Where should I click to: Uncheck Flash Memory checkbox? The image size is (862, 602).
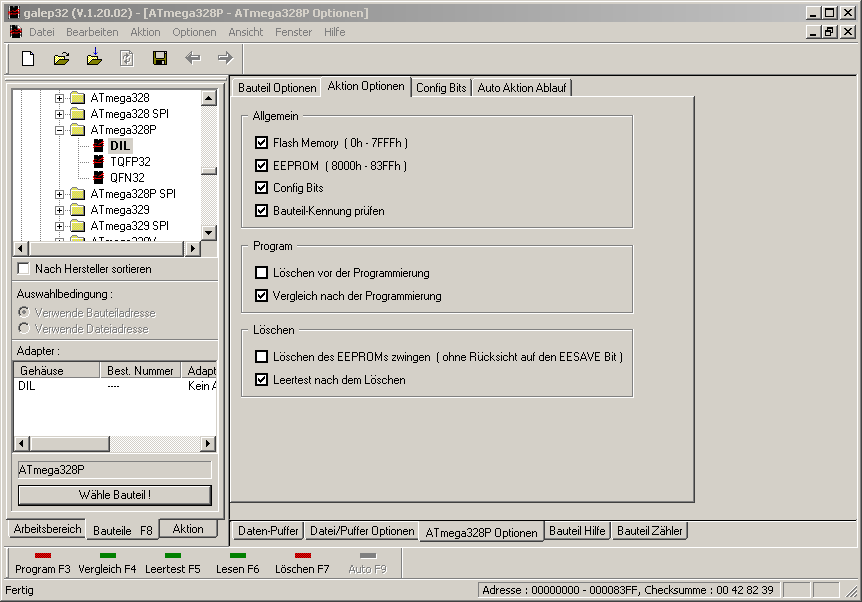tap(262, 143)
